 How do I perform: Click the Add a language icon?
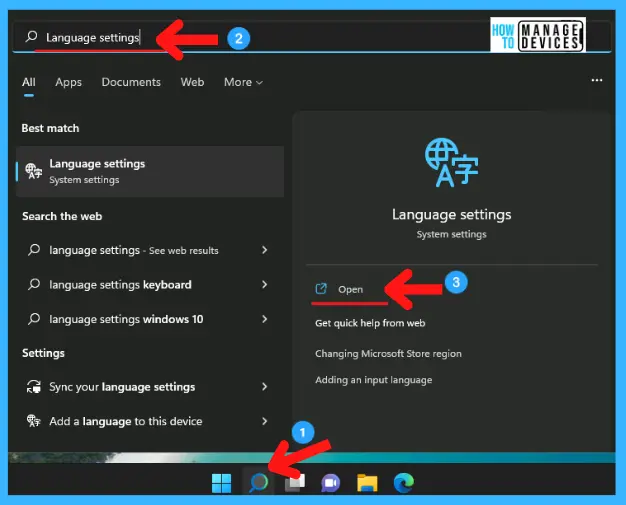tap(34, 421)
